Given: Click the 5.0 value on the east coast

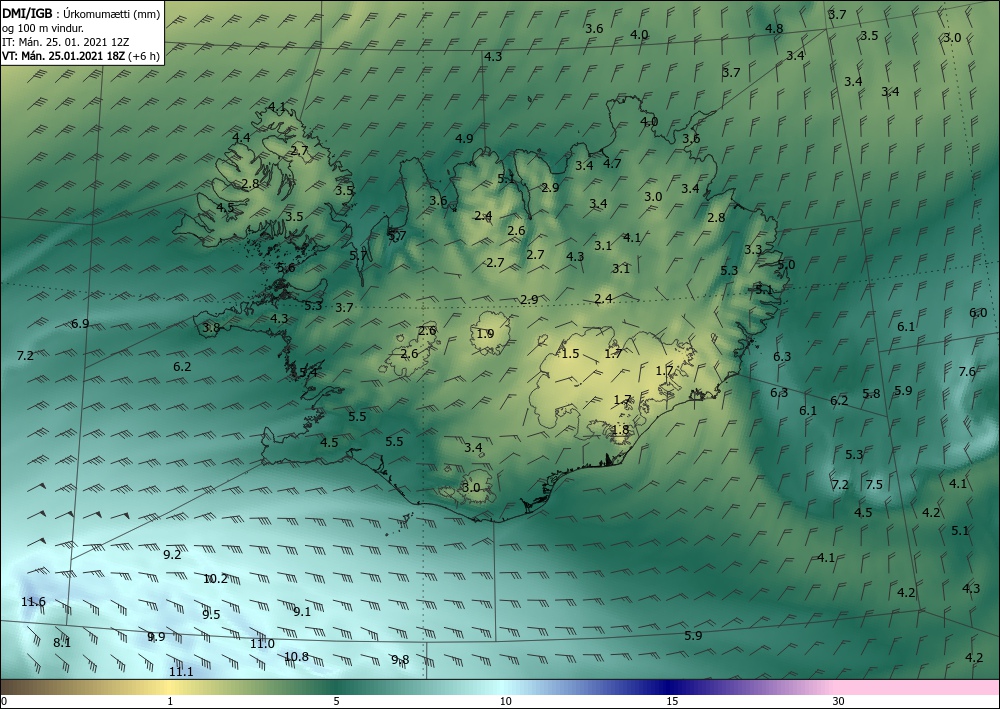Looking at the screenshot, I should (786, 264).
